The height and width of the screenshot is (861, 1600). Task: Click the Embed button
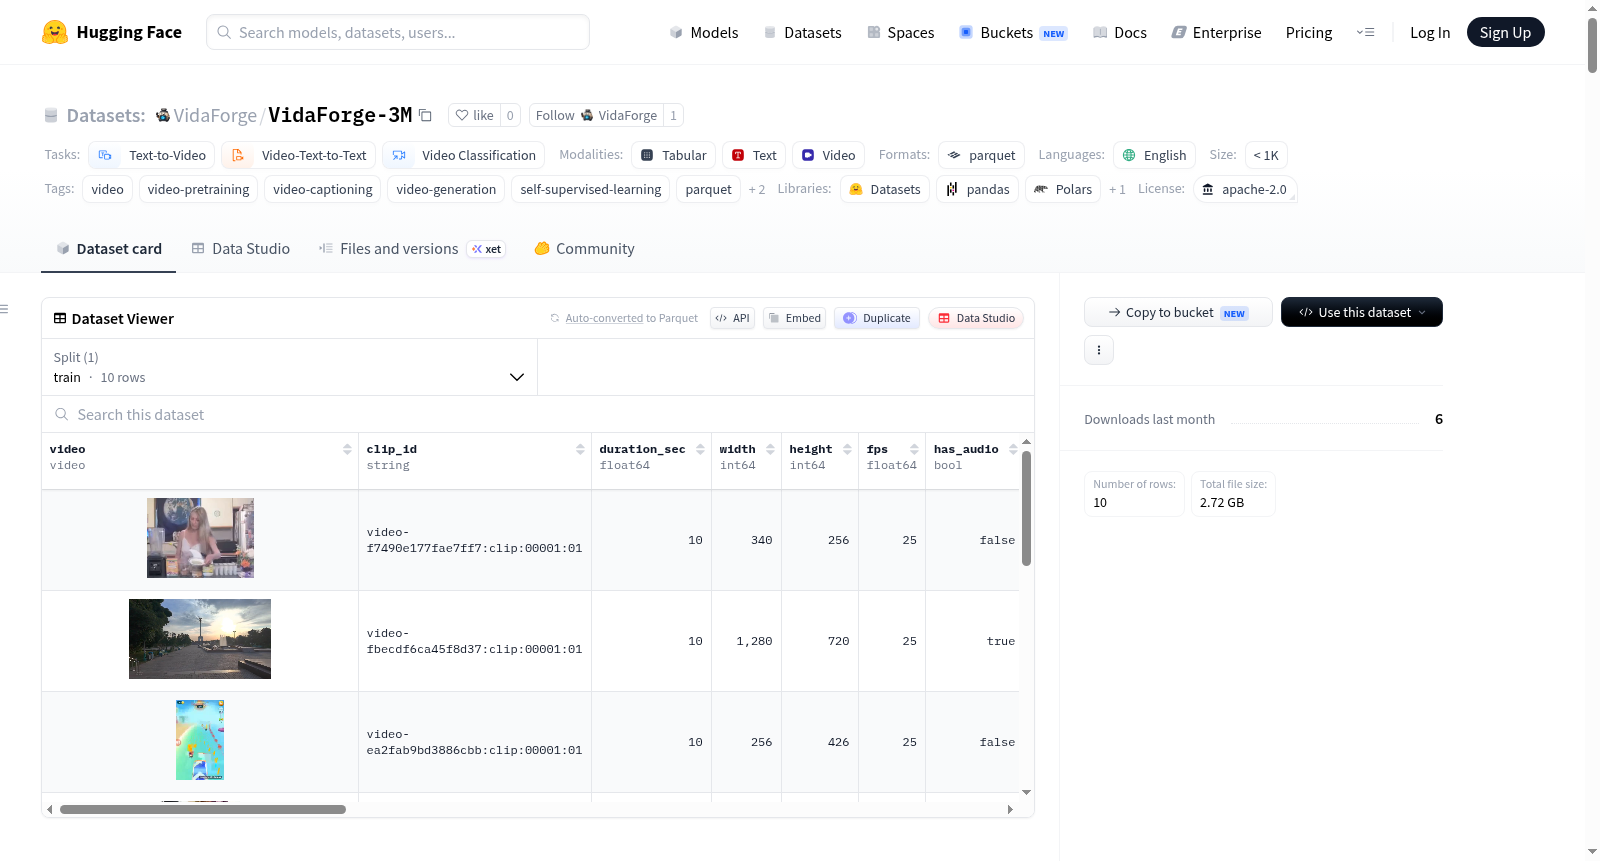click(x=794, y=318)
